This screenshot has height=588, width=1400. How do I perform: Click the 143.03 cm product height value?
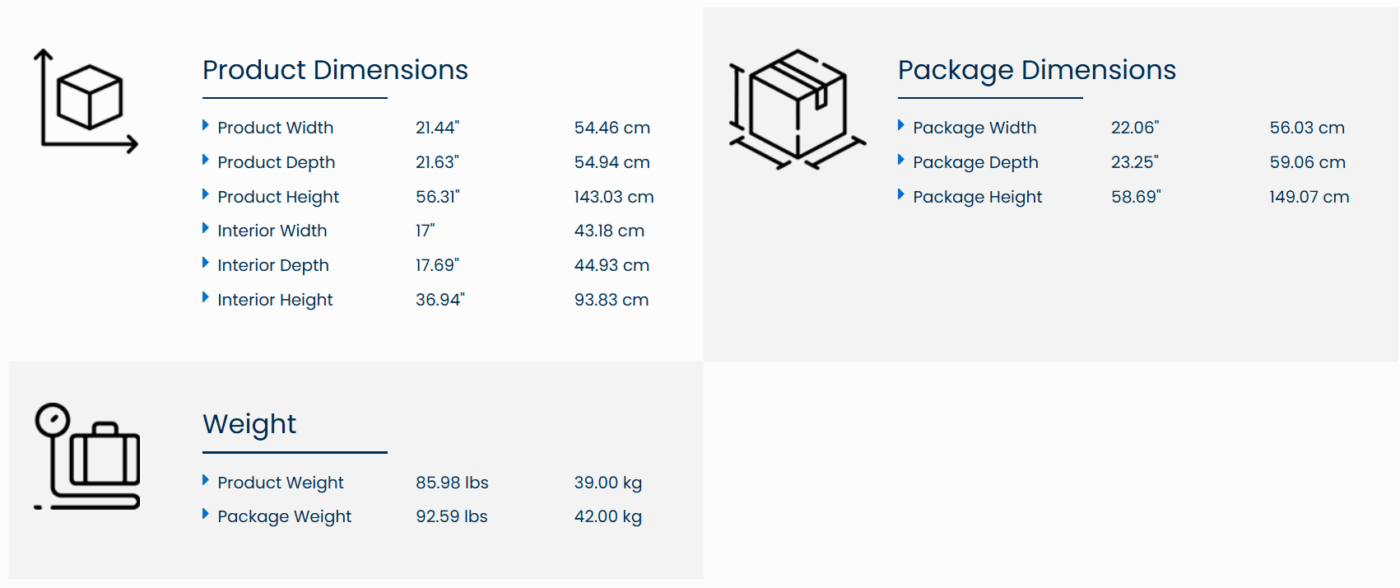[x=614, y=197]
